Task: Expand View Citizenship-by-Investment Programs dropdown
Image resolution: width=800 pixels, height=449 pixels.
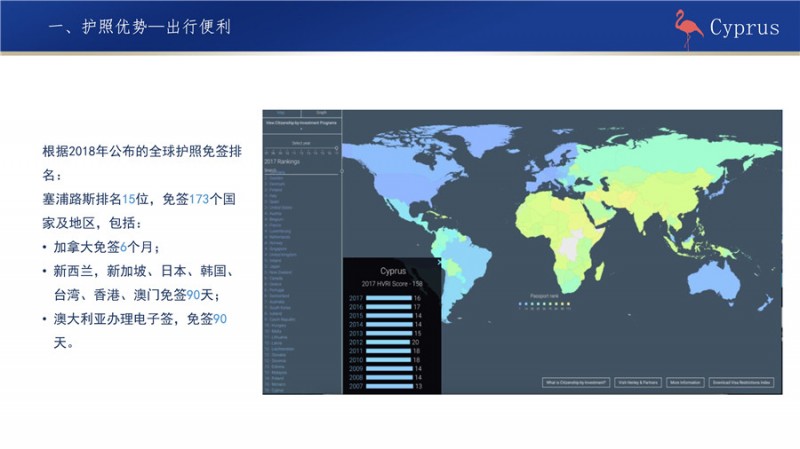Action: 302,125
